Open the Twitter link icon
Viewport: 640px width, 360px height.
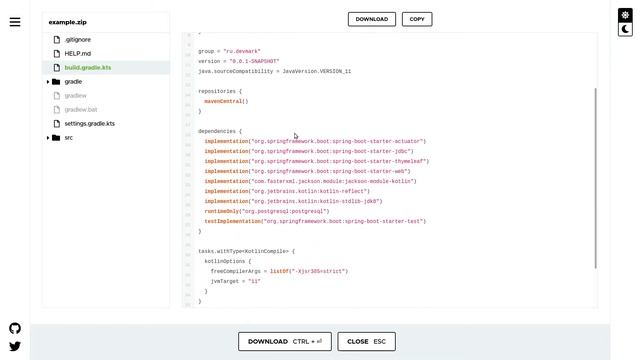click(15, 347)
